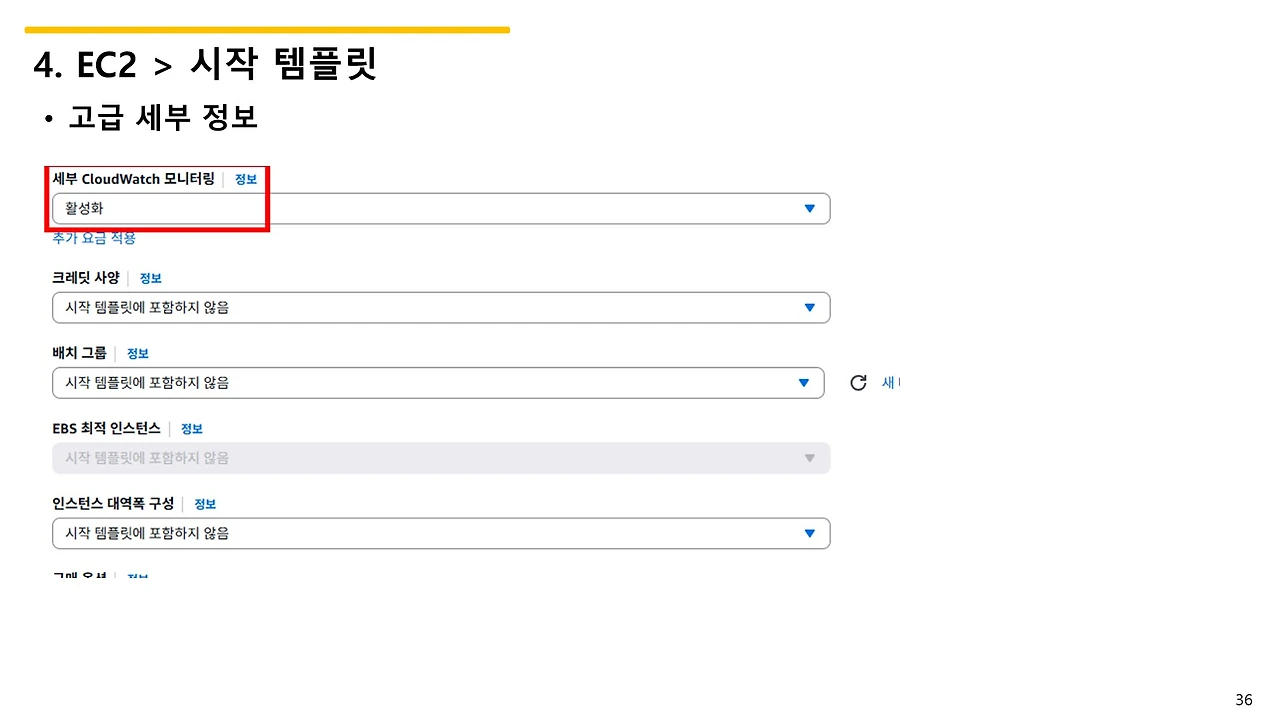This screenshot has height=720, width=1280.
Task: Open 정보 link beside 세부 CloudWatch 모니터링
Action: tap(245, 179)
